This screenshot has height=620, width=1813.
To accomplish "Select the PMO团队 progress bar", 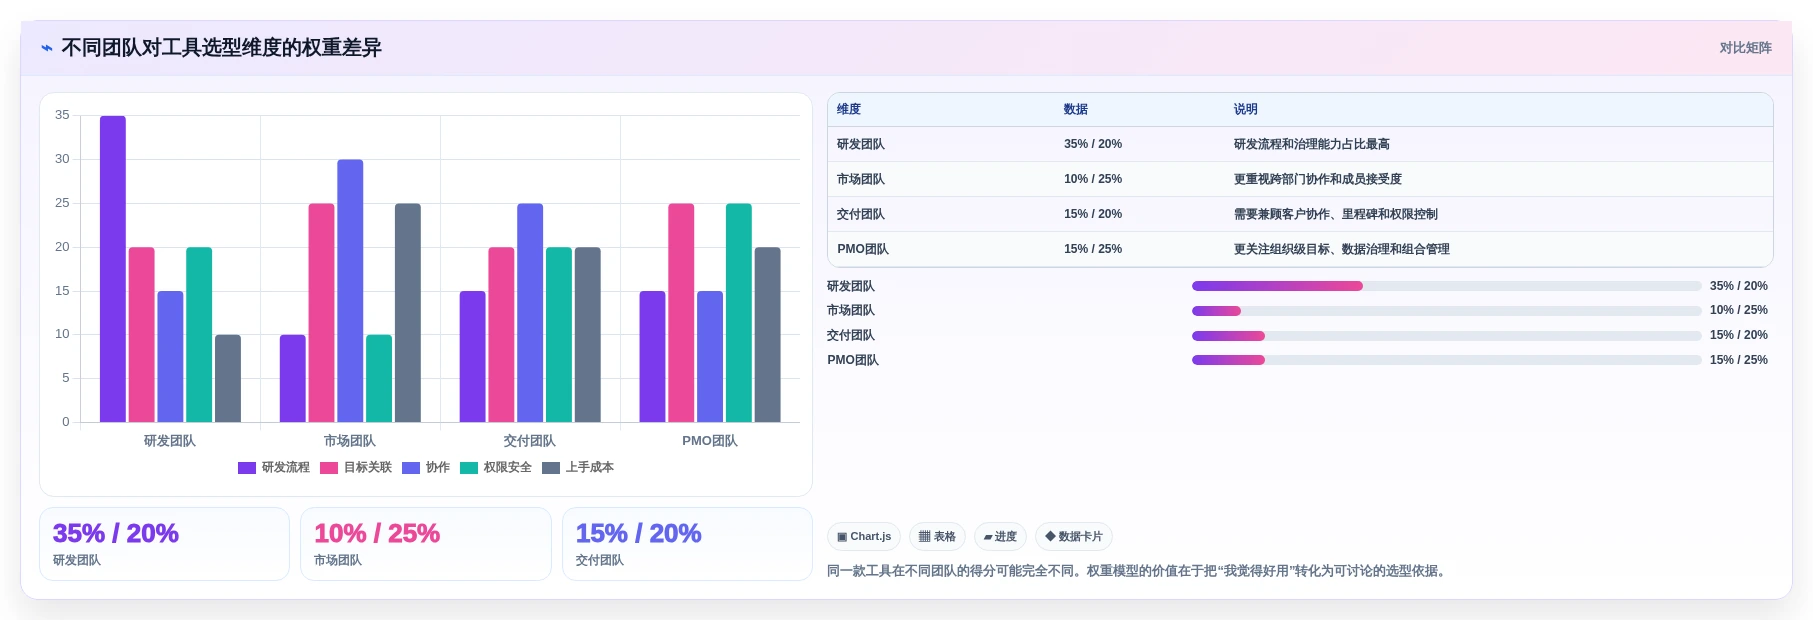I will pyautogui.click(x=1446, y=360).
